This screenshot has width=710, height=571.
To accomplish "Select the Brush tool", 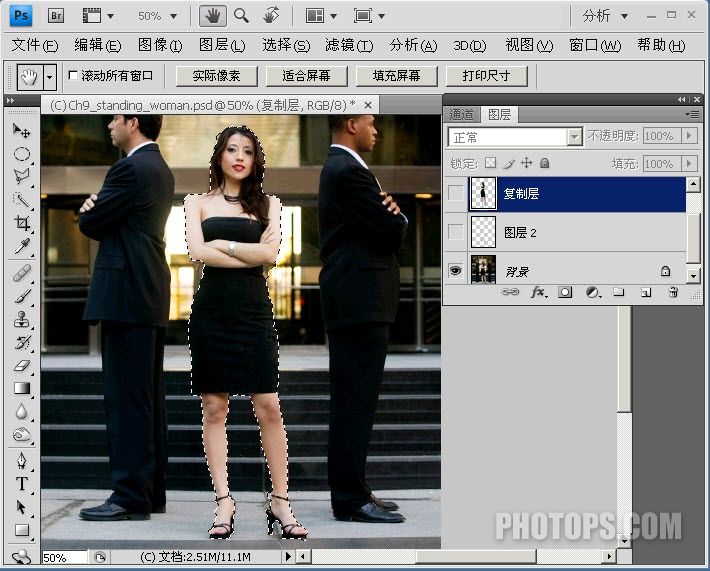I will [x=21, y=296].
